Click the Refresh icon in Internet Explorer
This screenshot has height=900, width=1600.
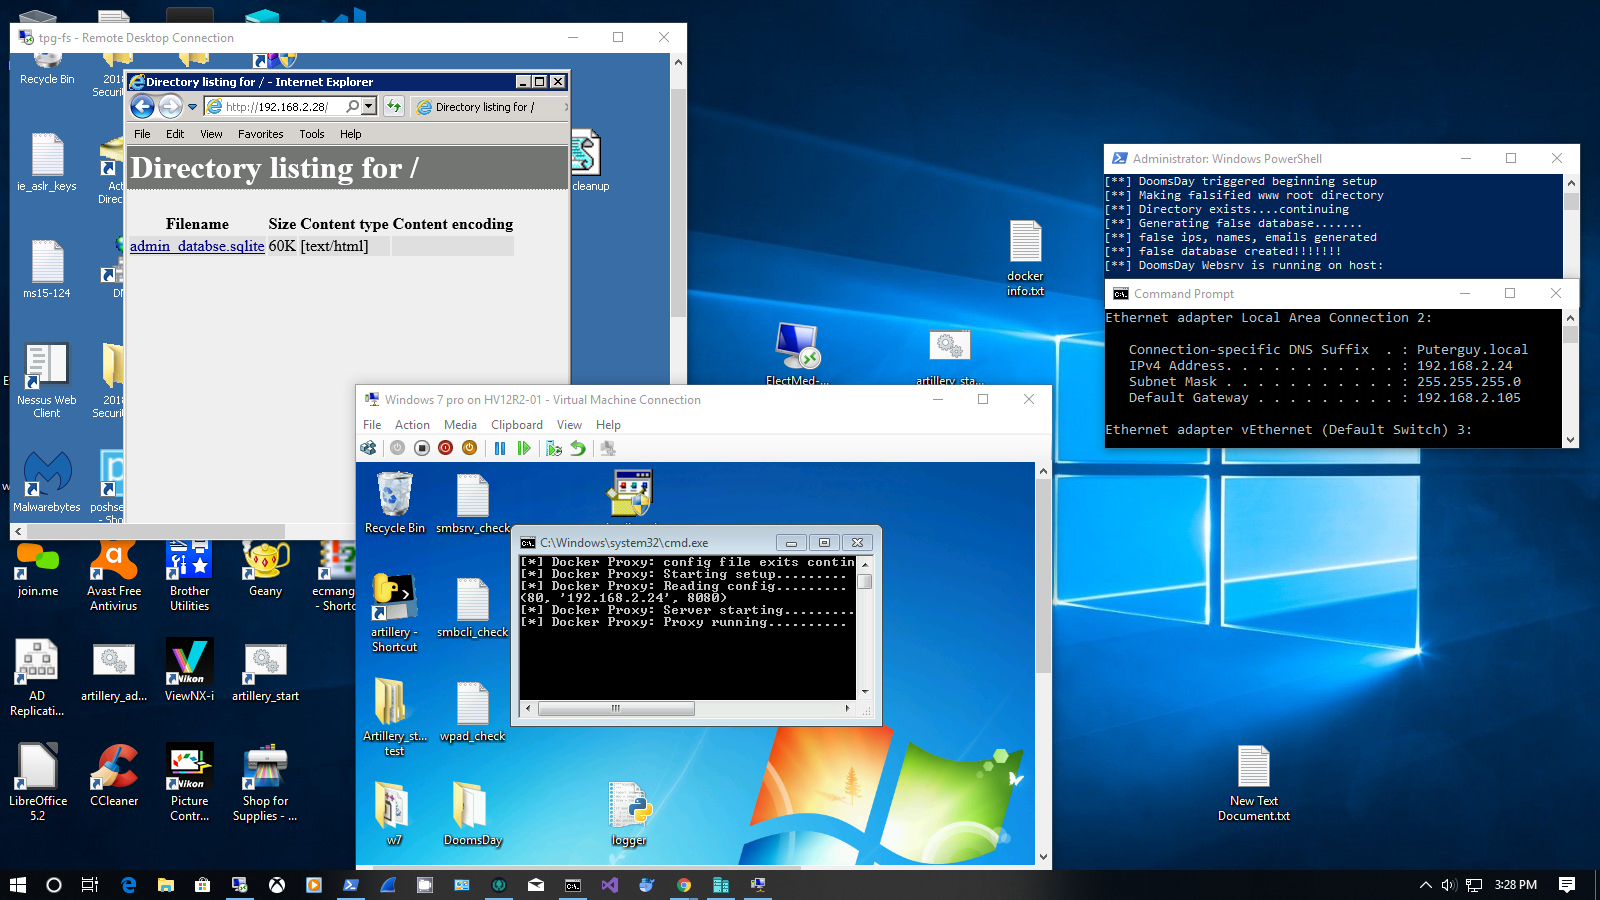point(394,106)
